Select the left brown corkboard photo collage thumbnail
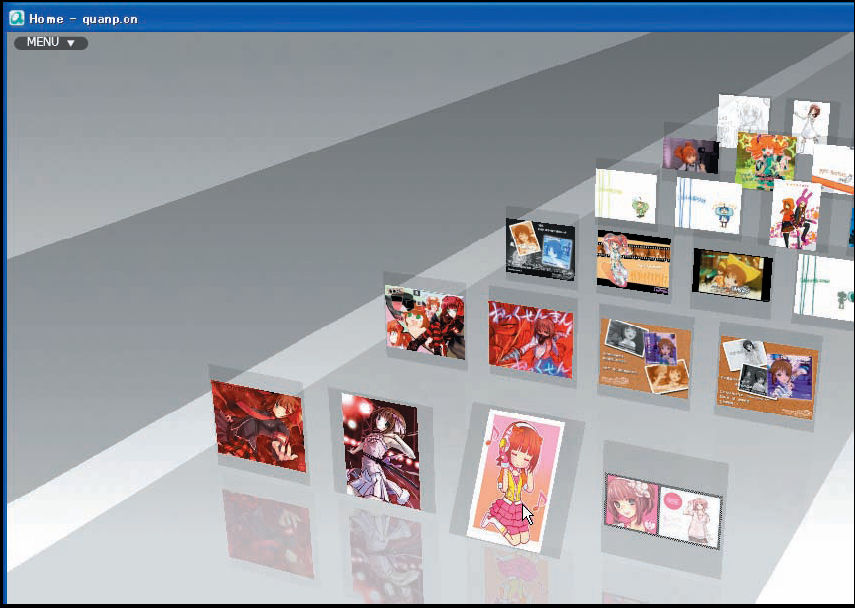The width and height of the screenshot is (855, 608). coord(645,359)
